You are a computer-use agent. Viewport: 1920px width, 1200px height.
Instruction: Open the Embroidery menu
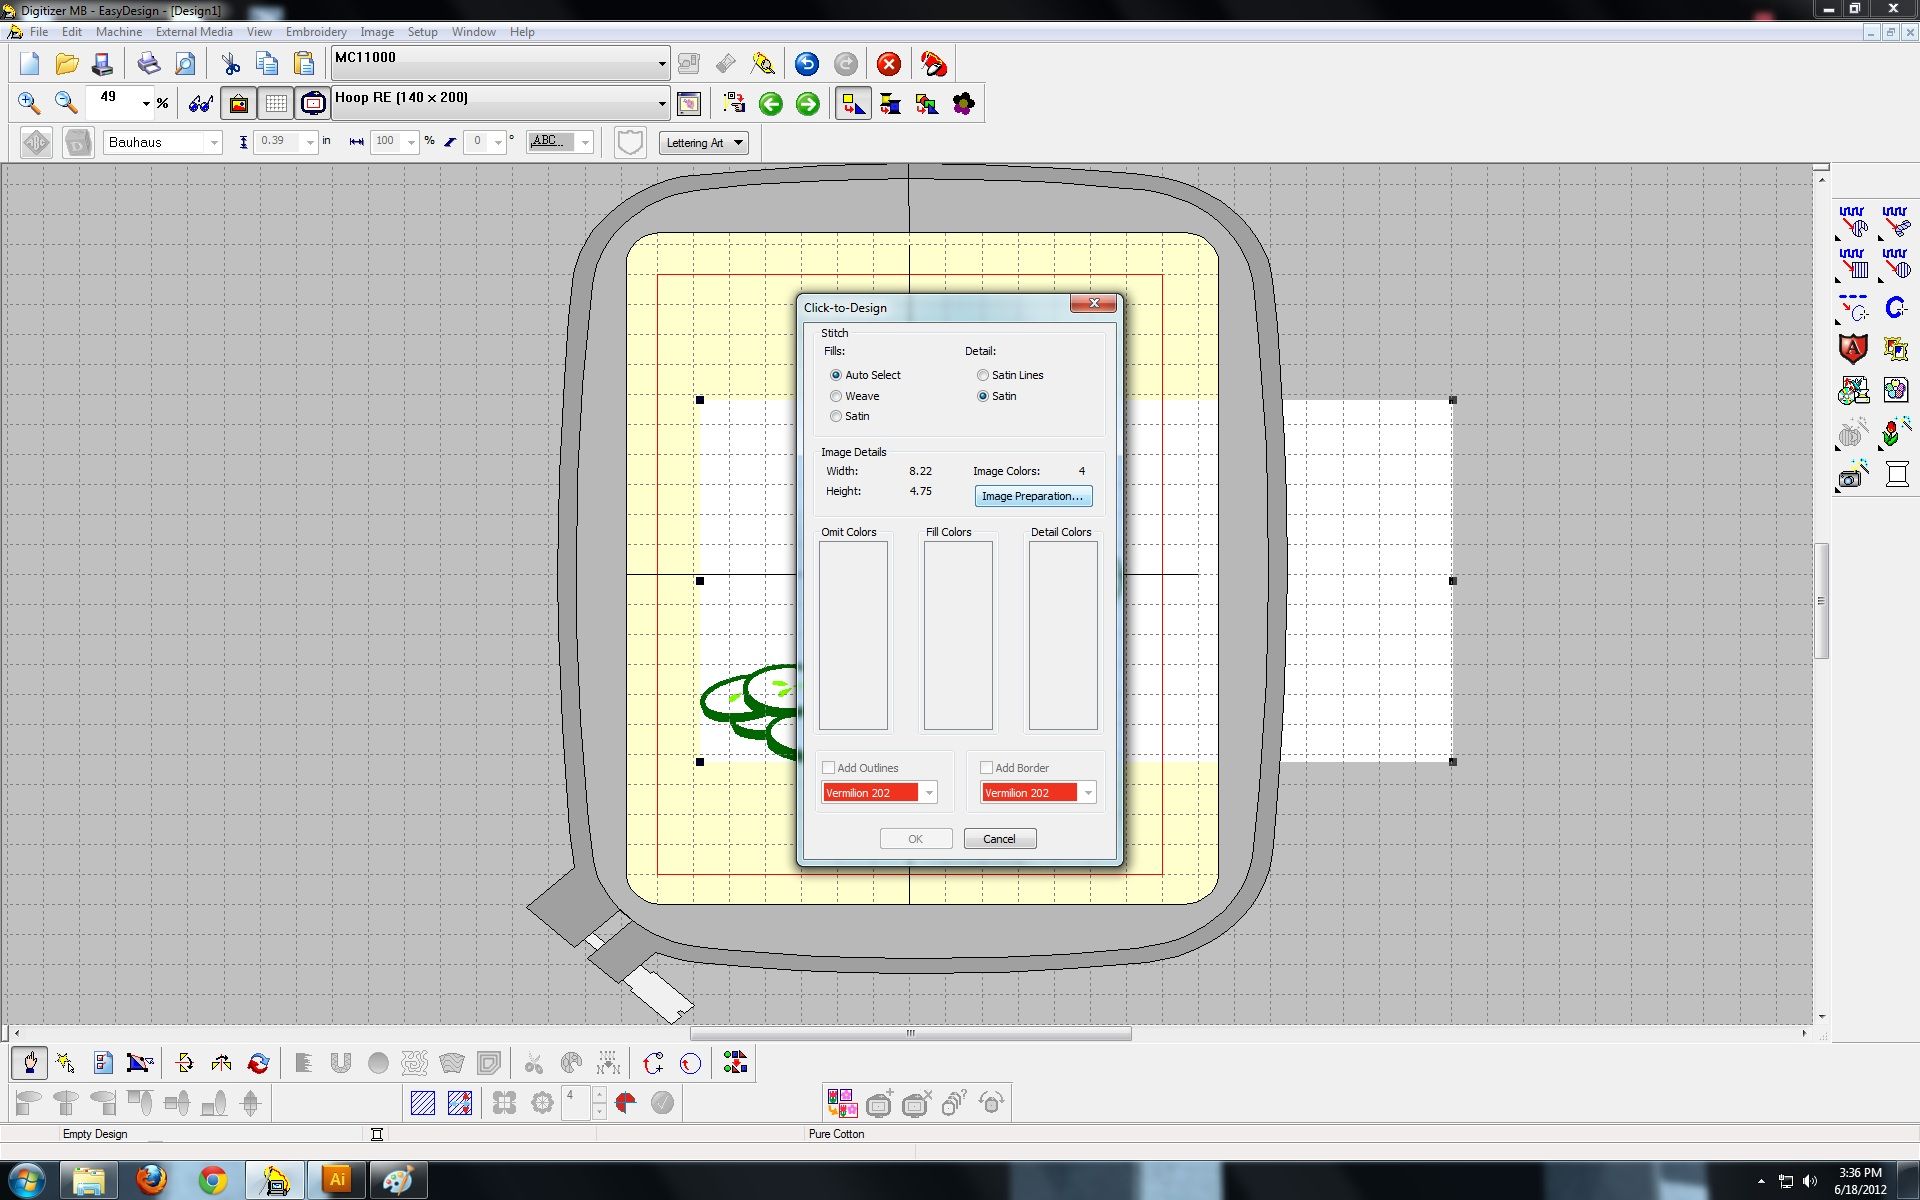point(316,31)
